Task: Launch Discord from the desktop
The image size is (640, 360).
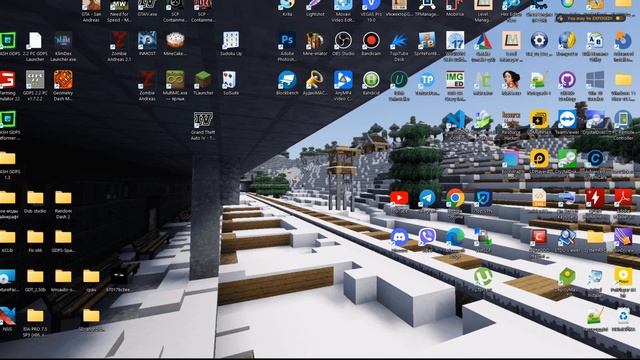Action: click(x=399, y=237)
